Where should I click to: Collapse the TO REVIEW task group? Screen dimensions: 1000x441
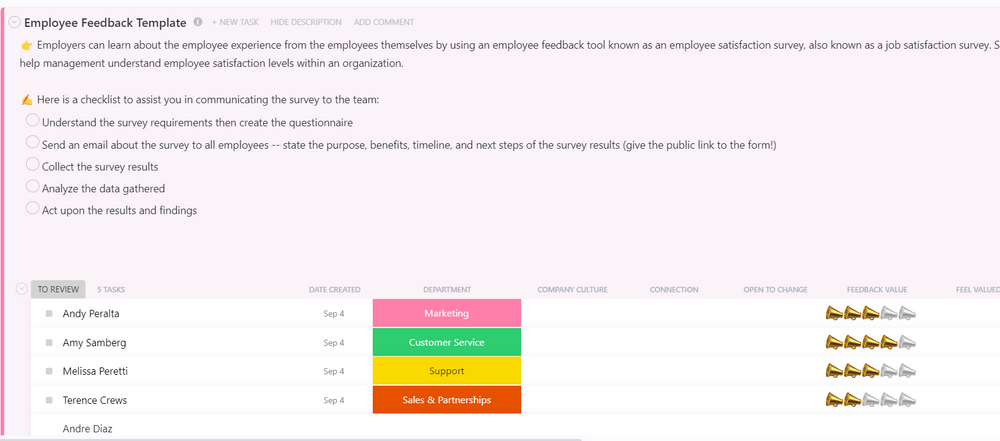click(x=22, y=289)
